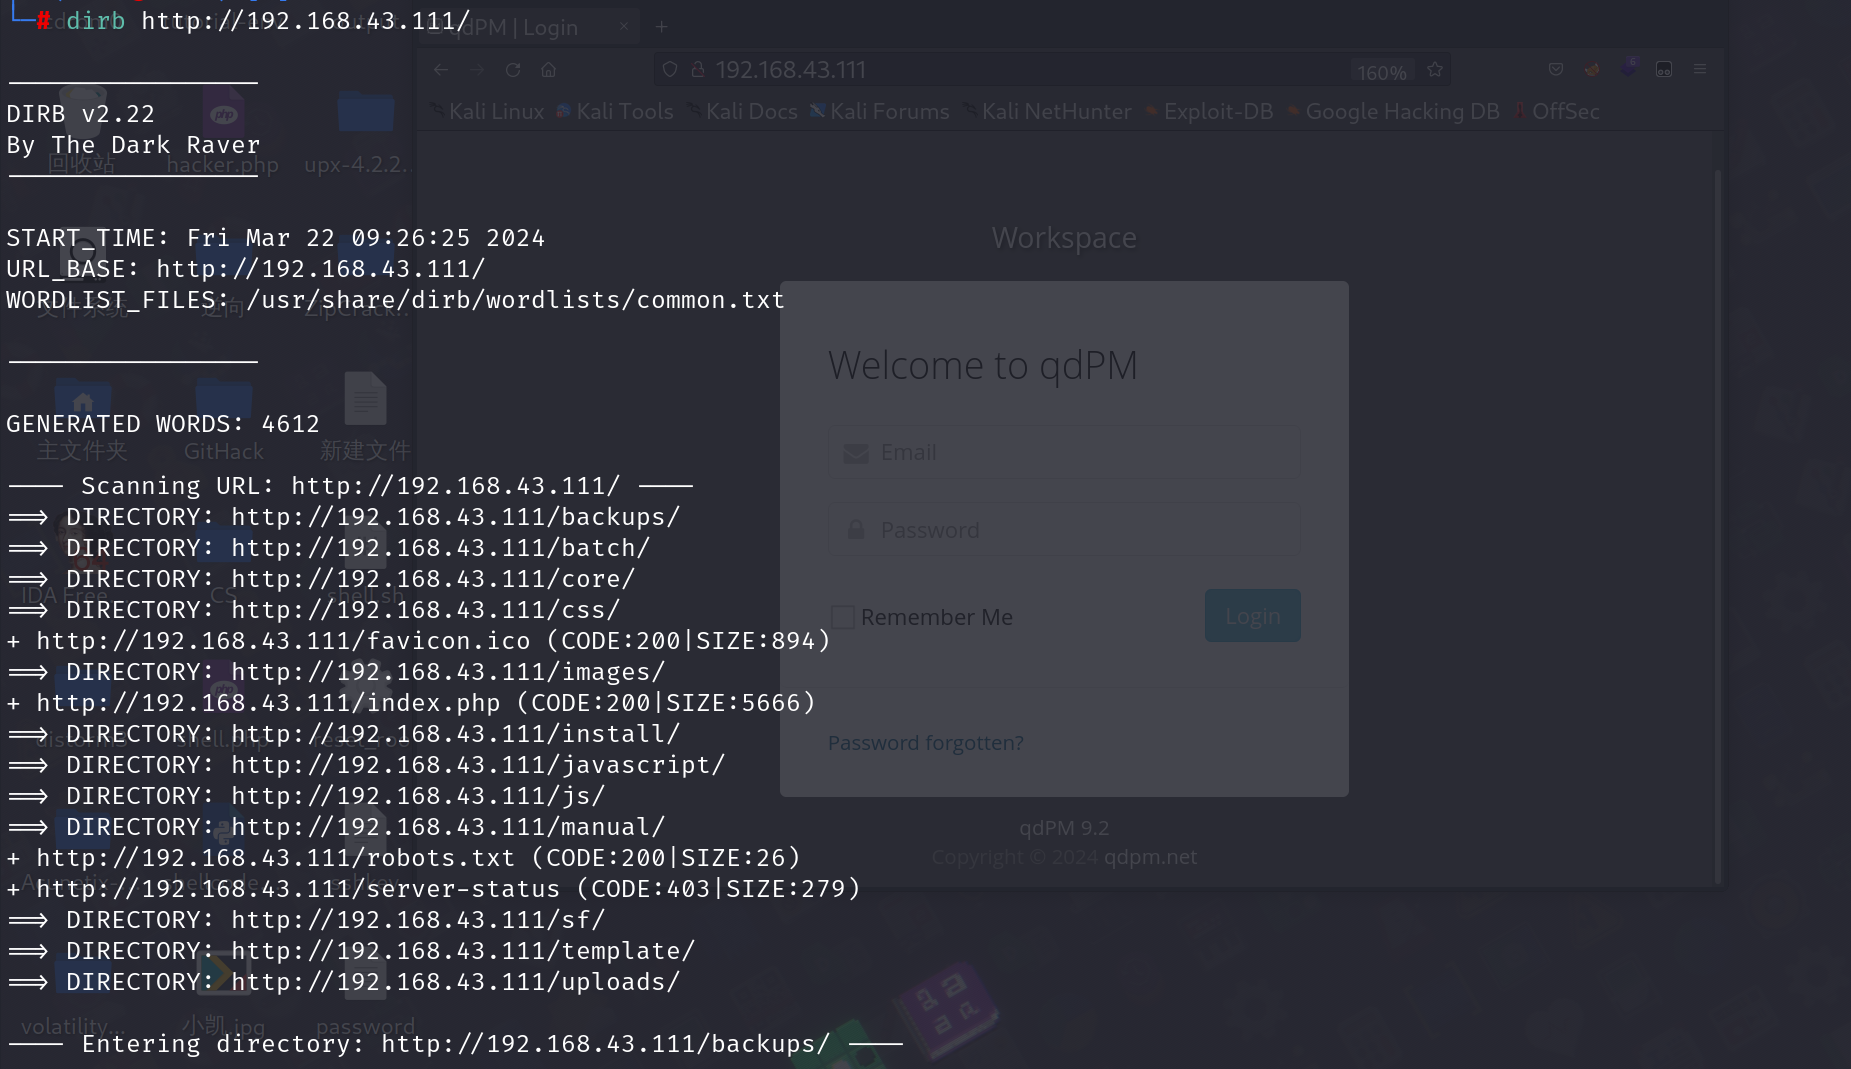The image size is (1851, 1069).
Task: Click the 'Entering directory' backups line
Action: [455, 1044]
